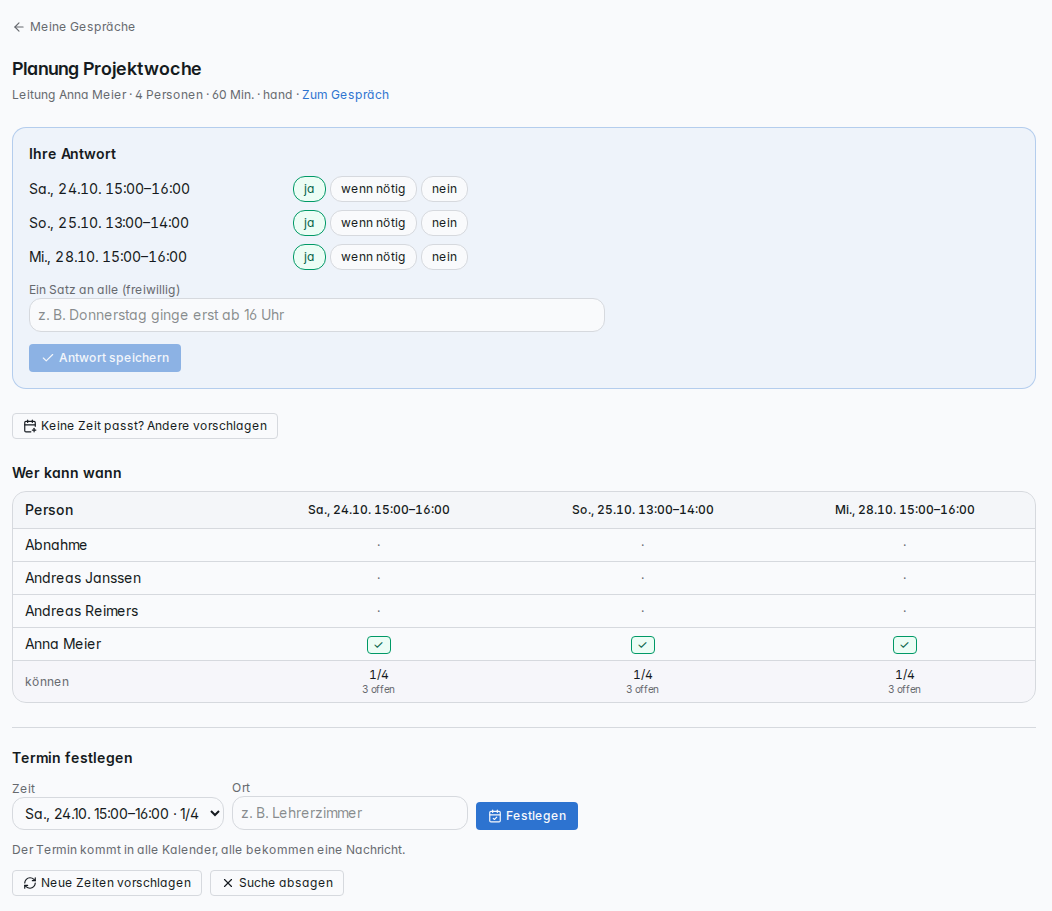Screen dimensions: 1052x911
Task: Go back to Meine Gespräche
Action: point(74,27)
